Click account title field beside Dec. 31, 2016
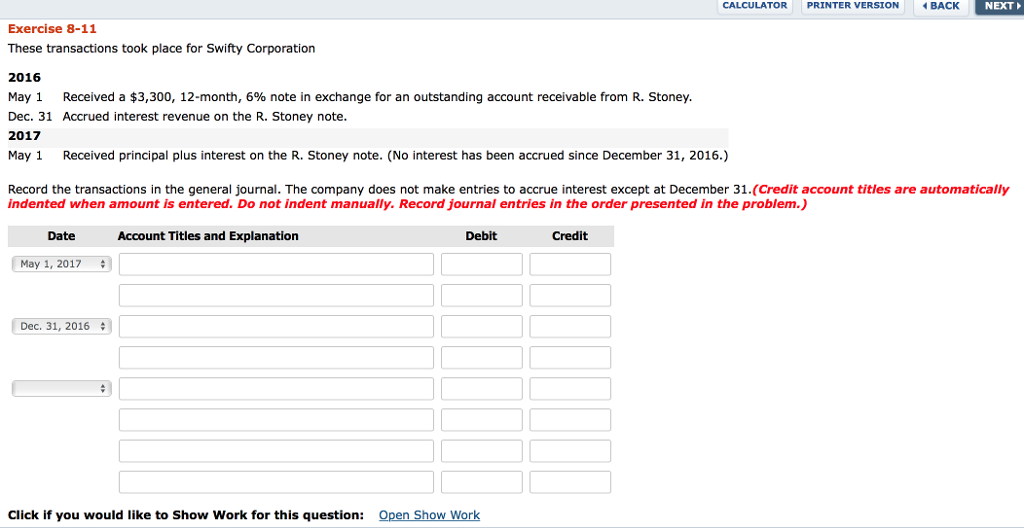 click(x=276, y=326)
